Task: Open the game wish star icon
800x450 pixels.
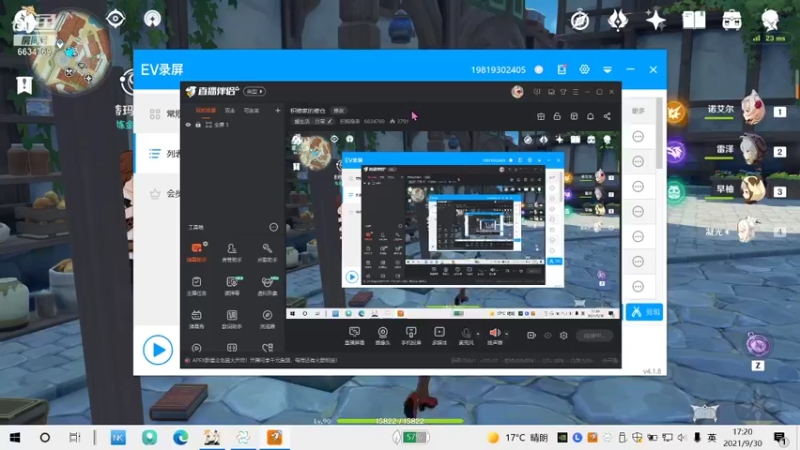Action: pos(656,20)
